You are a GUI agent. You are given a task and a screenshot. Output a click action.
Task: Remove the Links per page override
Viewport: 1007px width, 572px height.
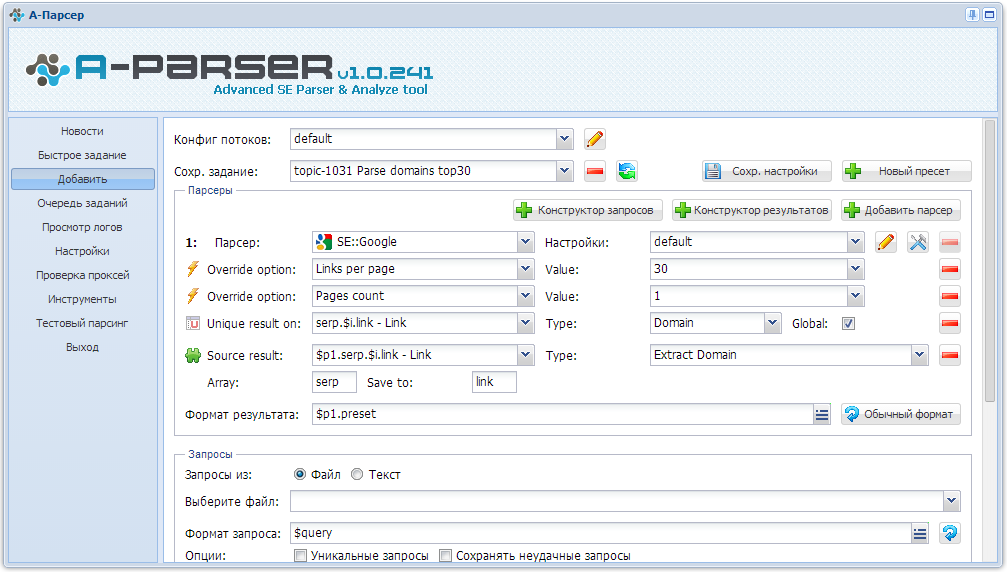click(x=950, y=269)
